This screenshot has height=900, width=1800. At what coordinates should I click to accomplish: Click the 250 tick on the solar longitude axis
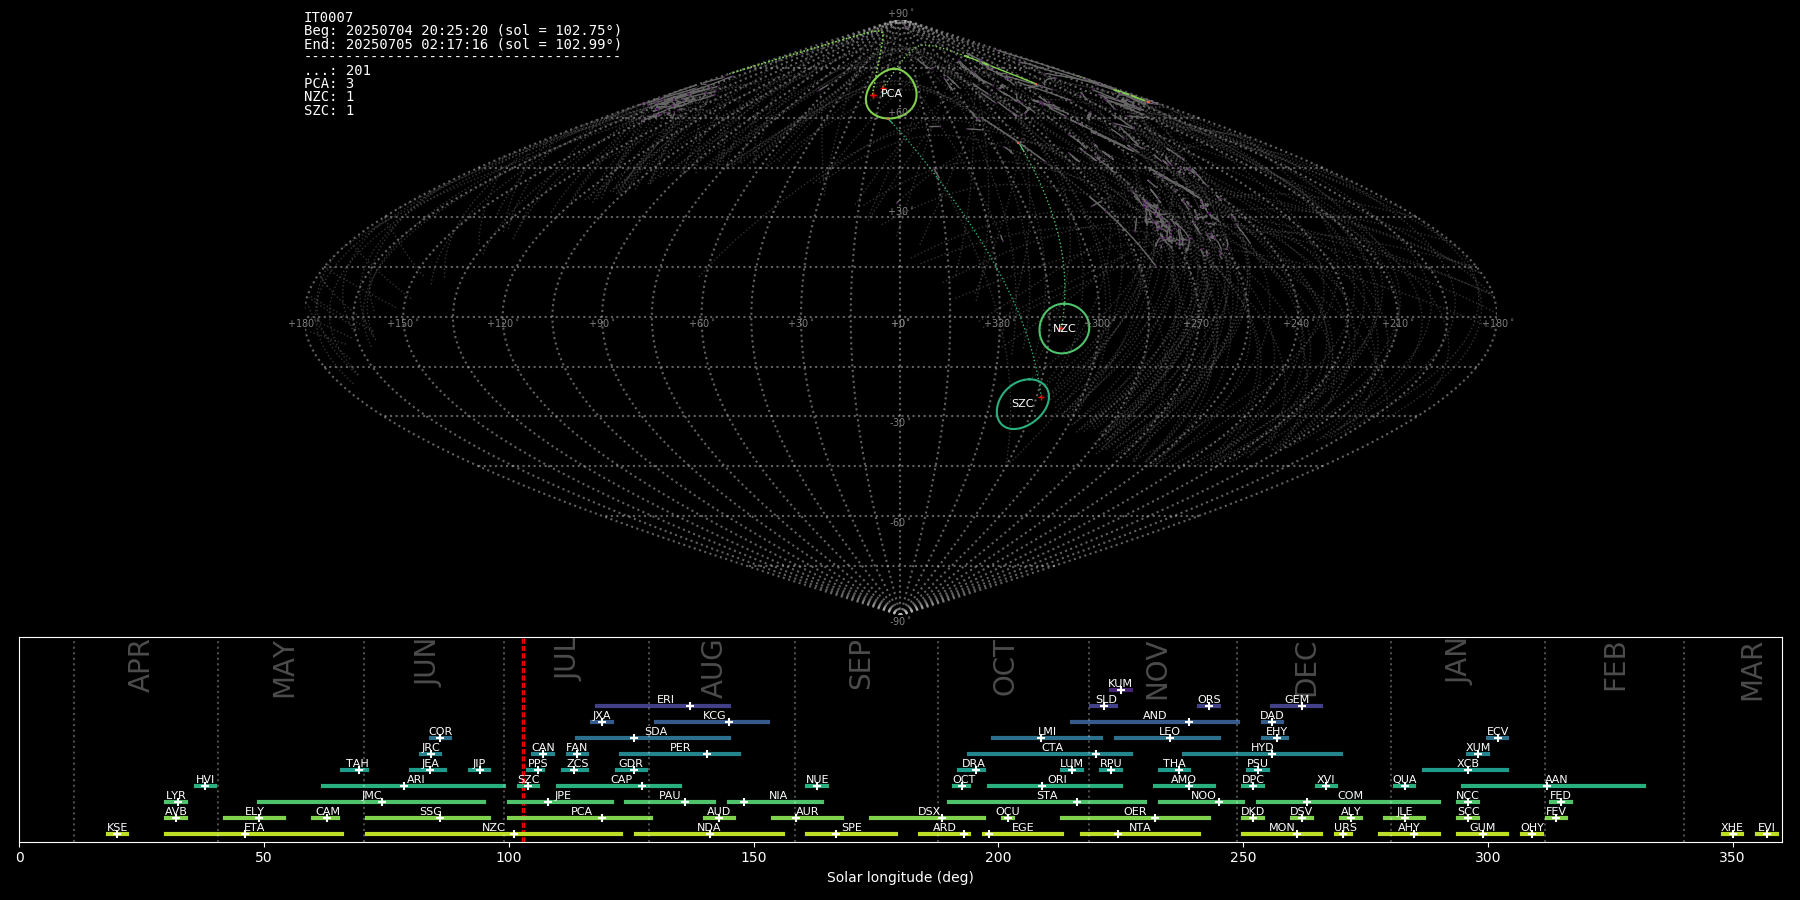coord(1243,857)
